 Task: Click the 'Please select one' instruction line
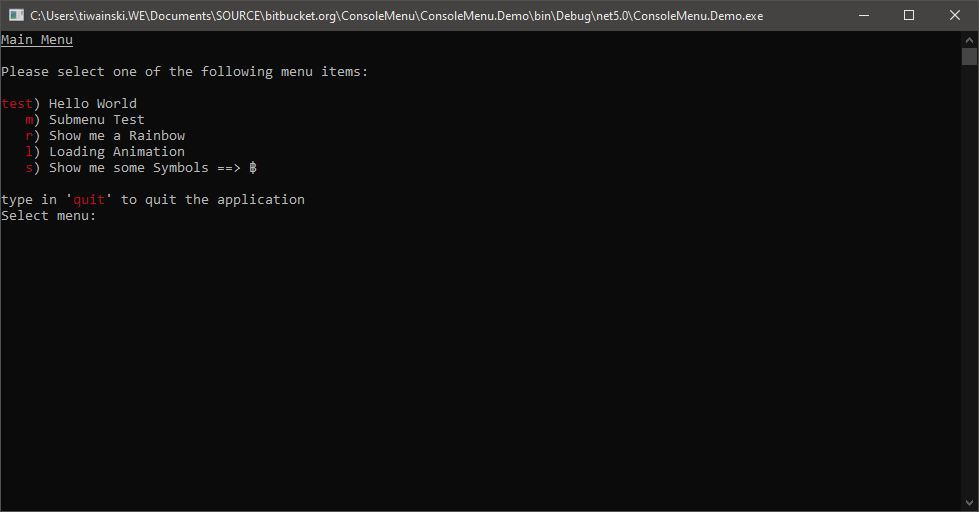click(x=185, y=72)
